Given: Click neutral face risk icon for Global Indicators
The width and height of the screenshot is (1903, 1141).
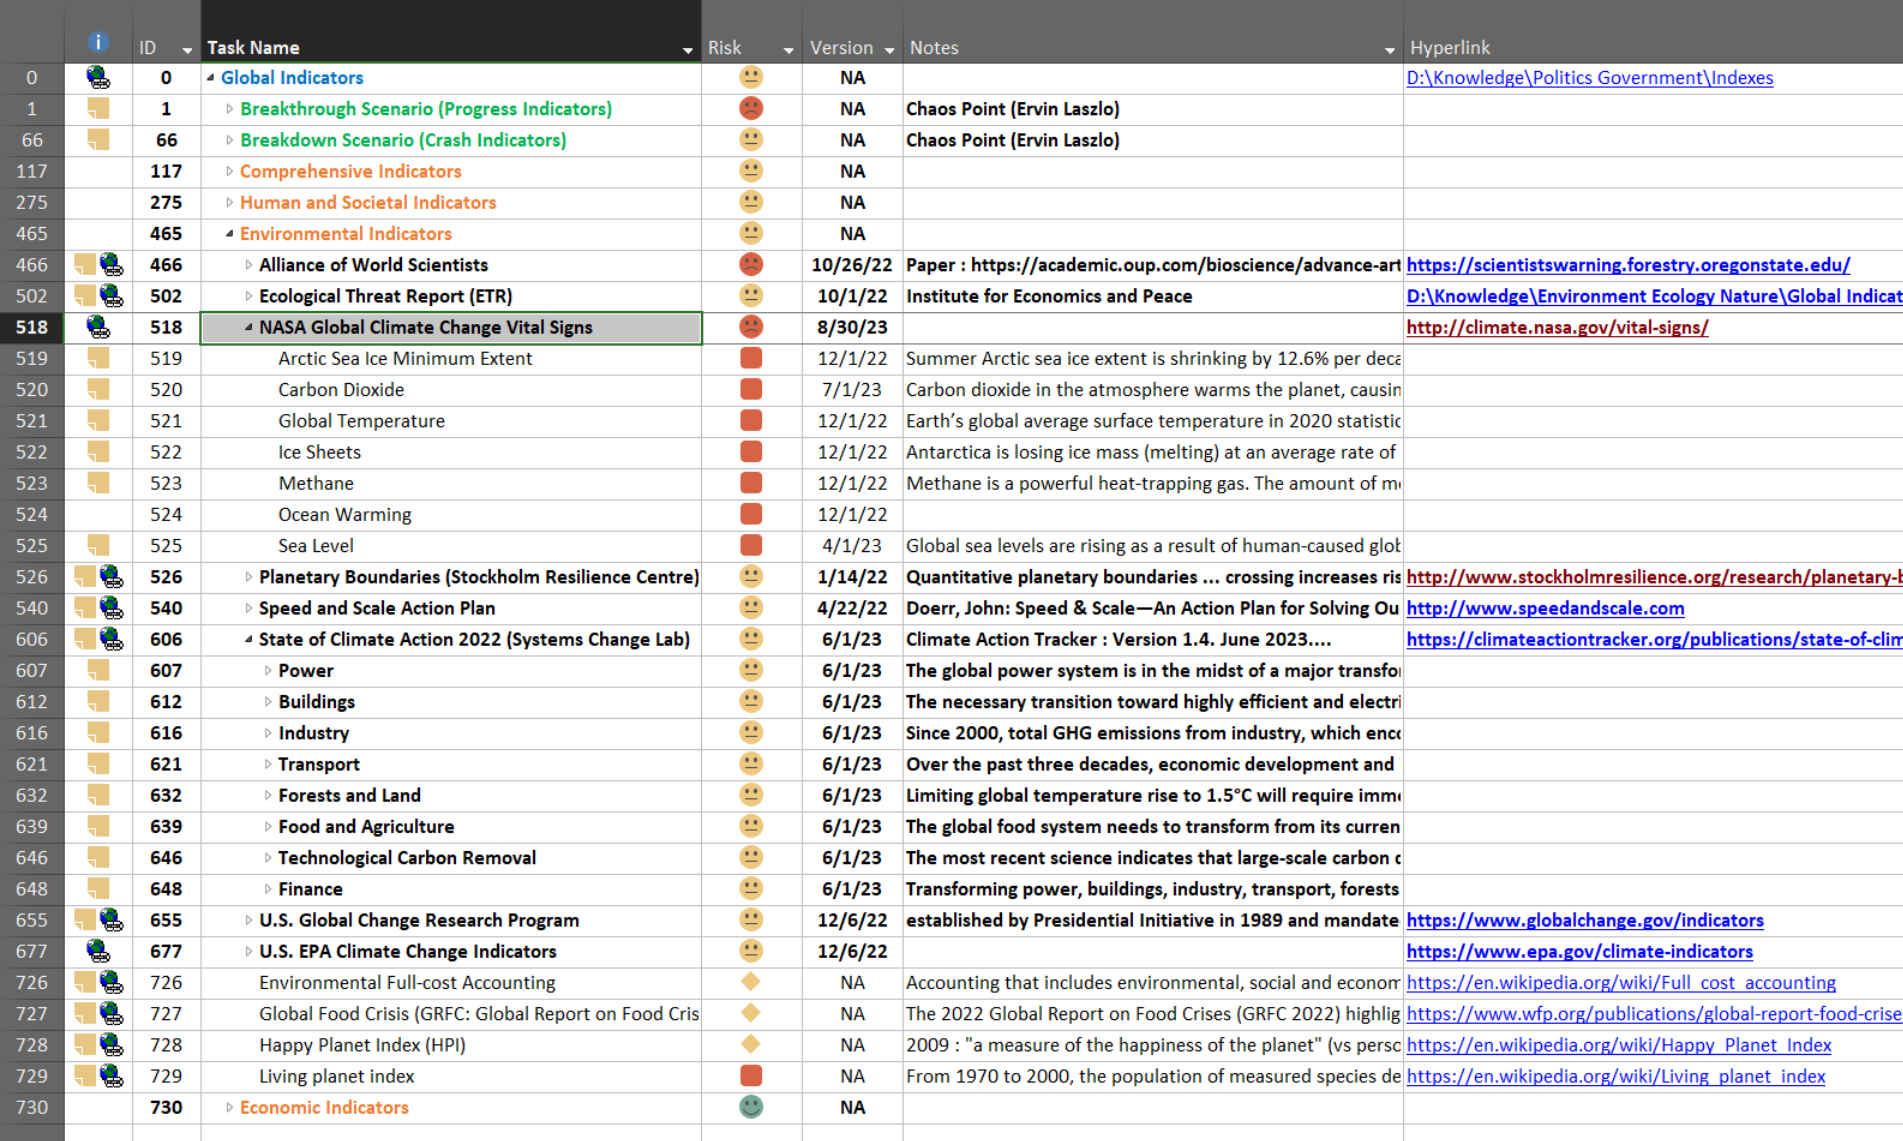Looking at the screenshot, I should [x=751, y=77].
